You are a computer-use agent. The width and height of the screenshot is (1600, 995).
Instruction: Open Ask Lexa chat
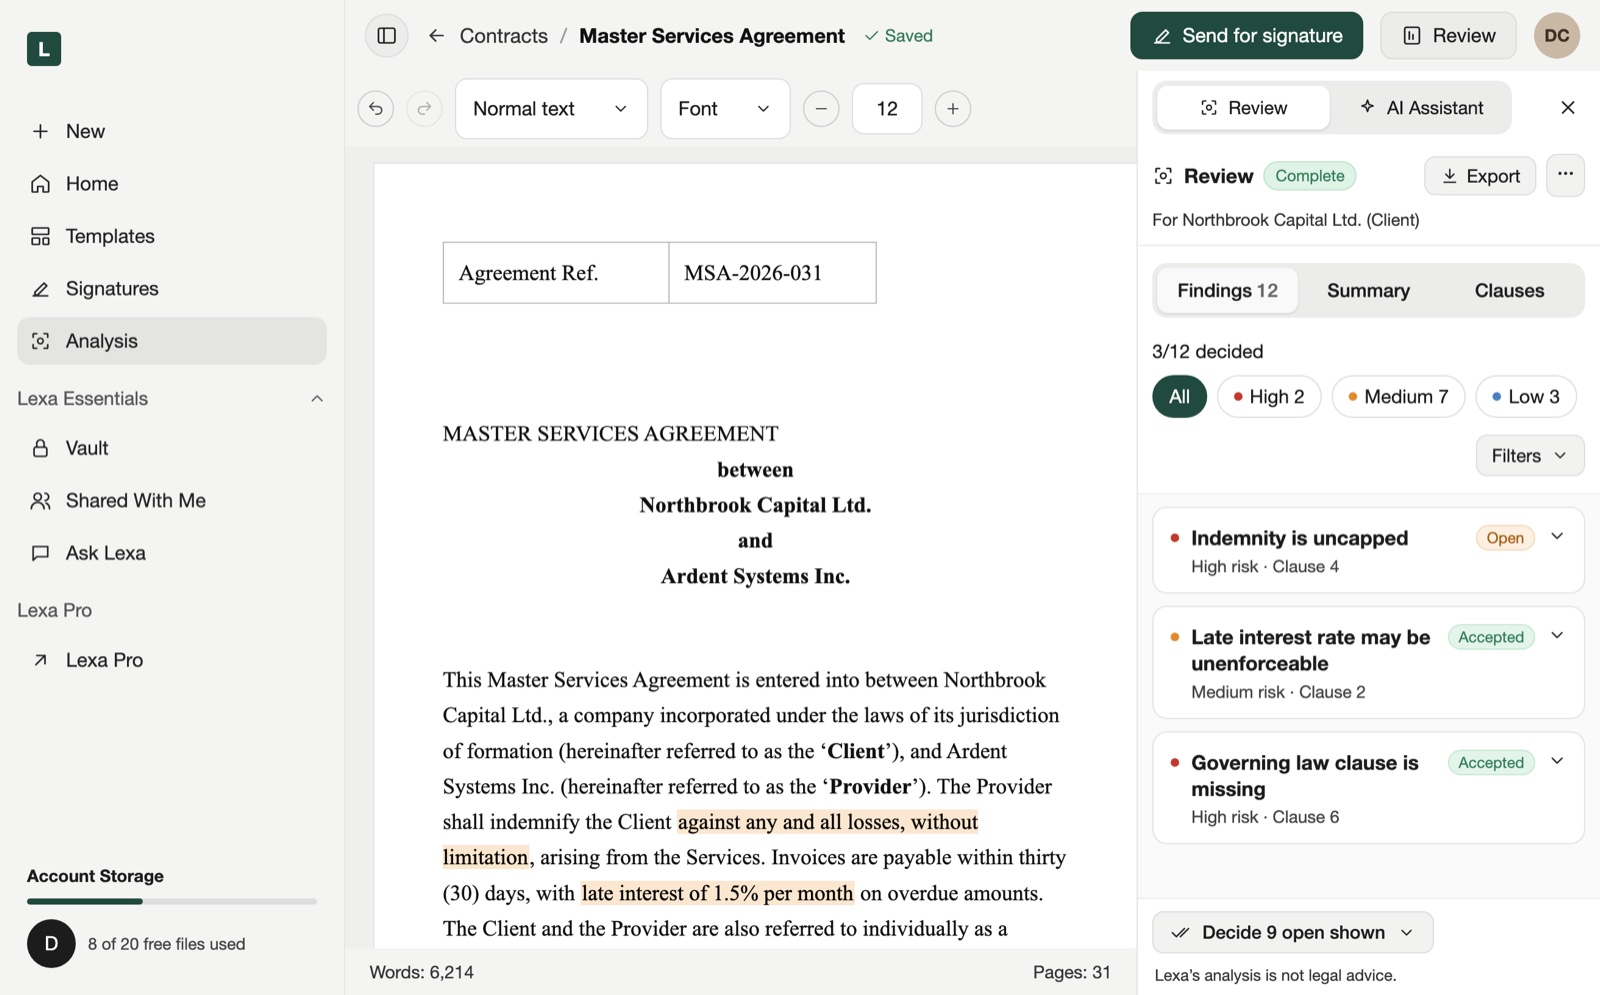point(172,553)
